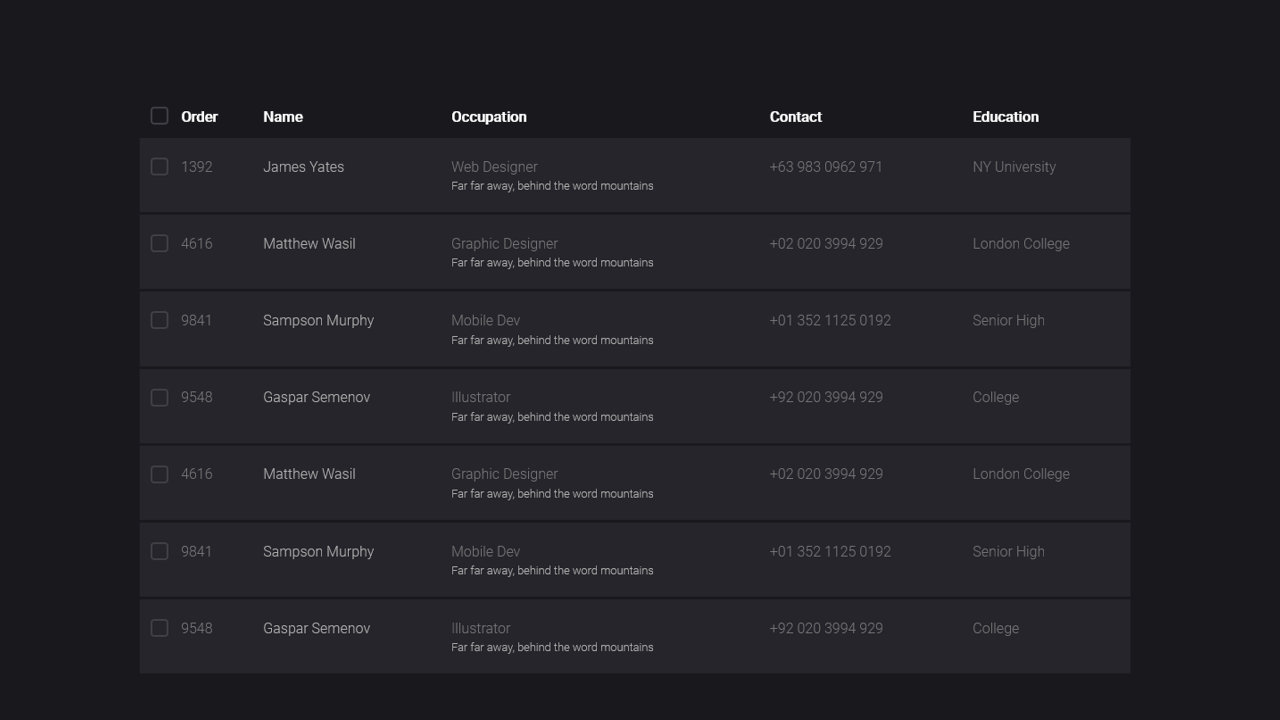Click 9841 in first Sampson Murphy row
Image resolution: width=1280 pixels, height=720 pixels.
click(197, 321)
